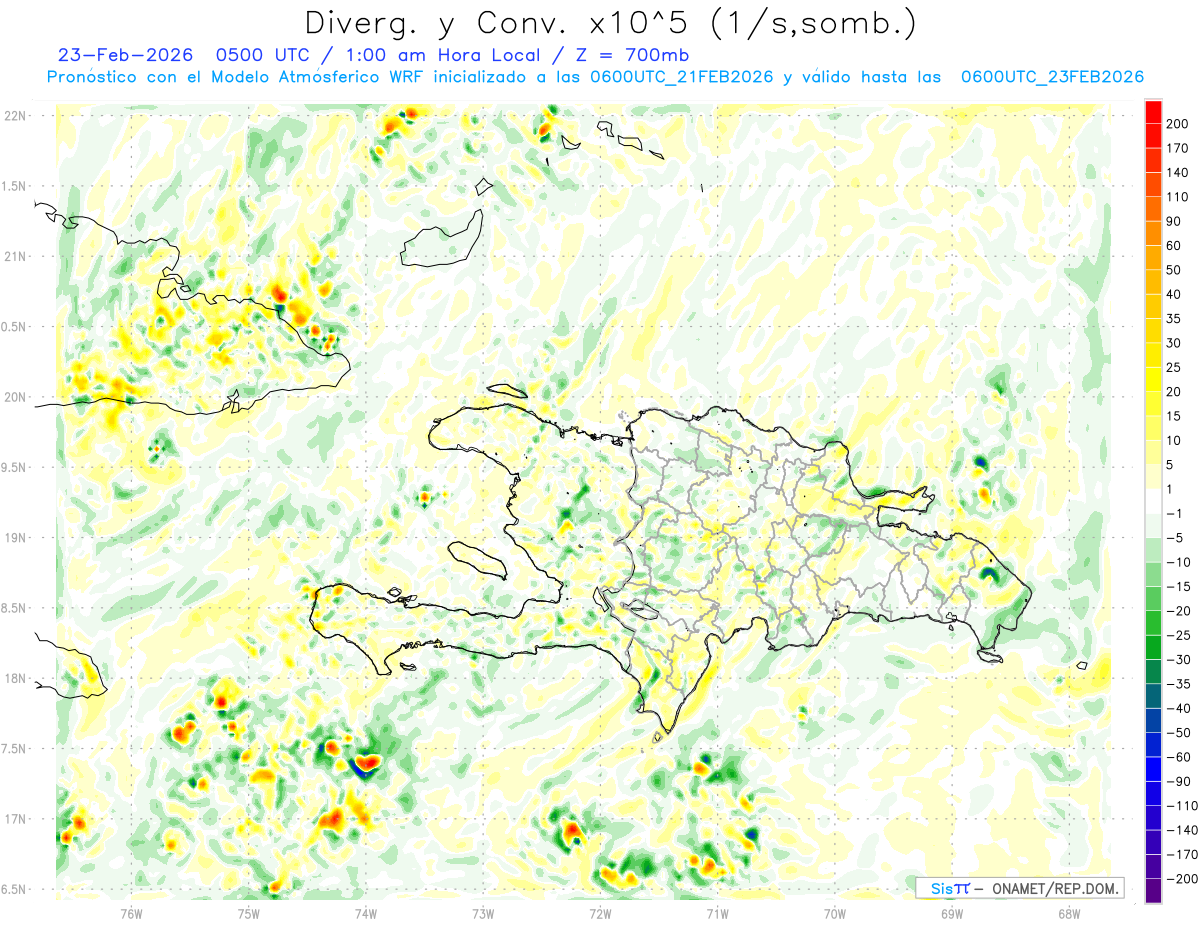This screenshot has width=1200, height=927.
Task: Click the longitude label '69W'
Action: click(x=951, y=913)
